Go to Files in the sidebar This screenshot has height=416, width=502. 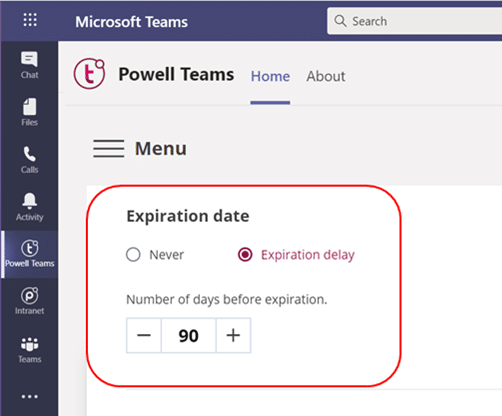pos(29,112)
